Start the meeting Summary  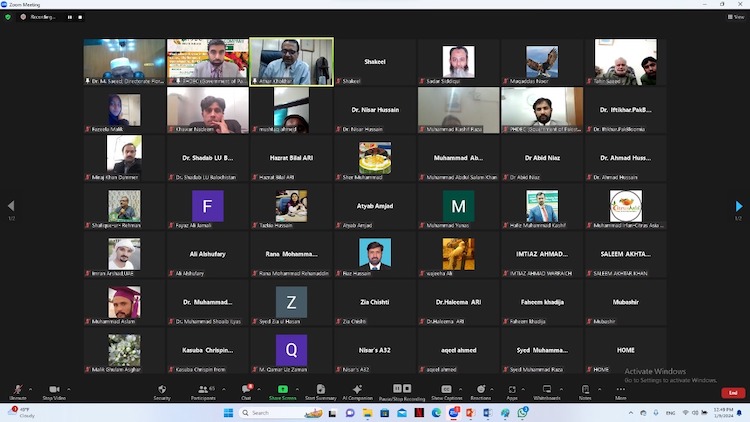[x=320, y=390]
